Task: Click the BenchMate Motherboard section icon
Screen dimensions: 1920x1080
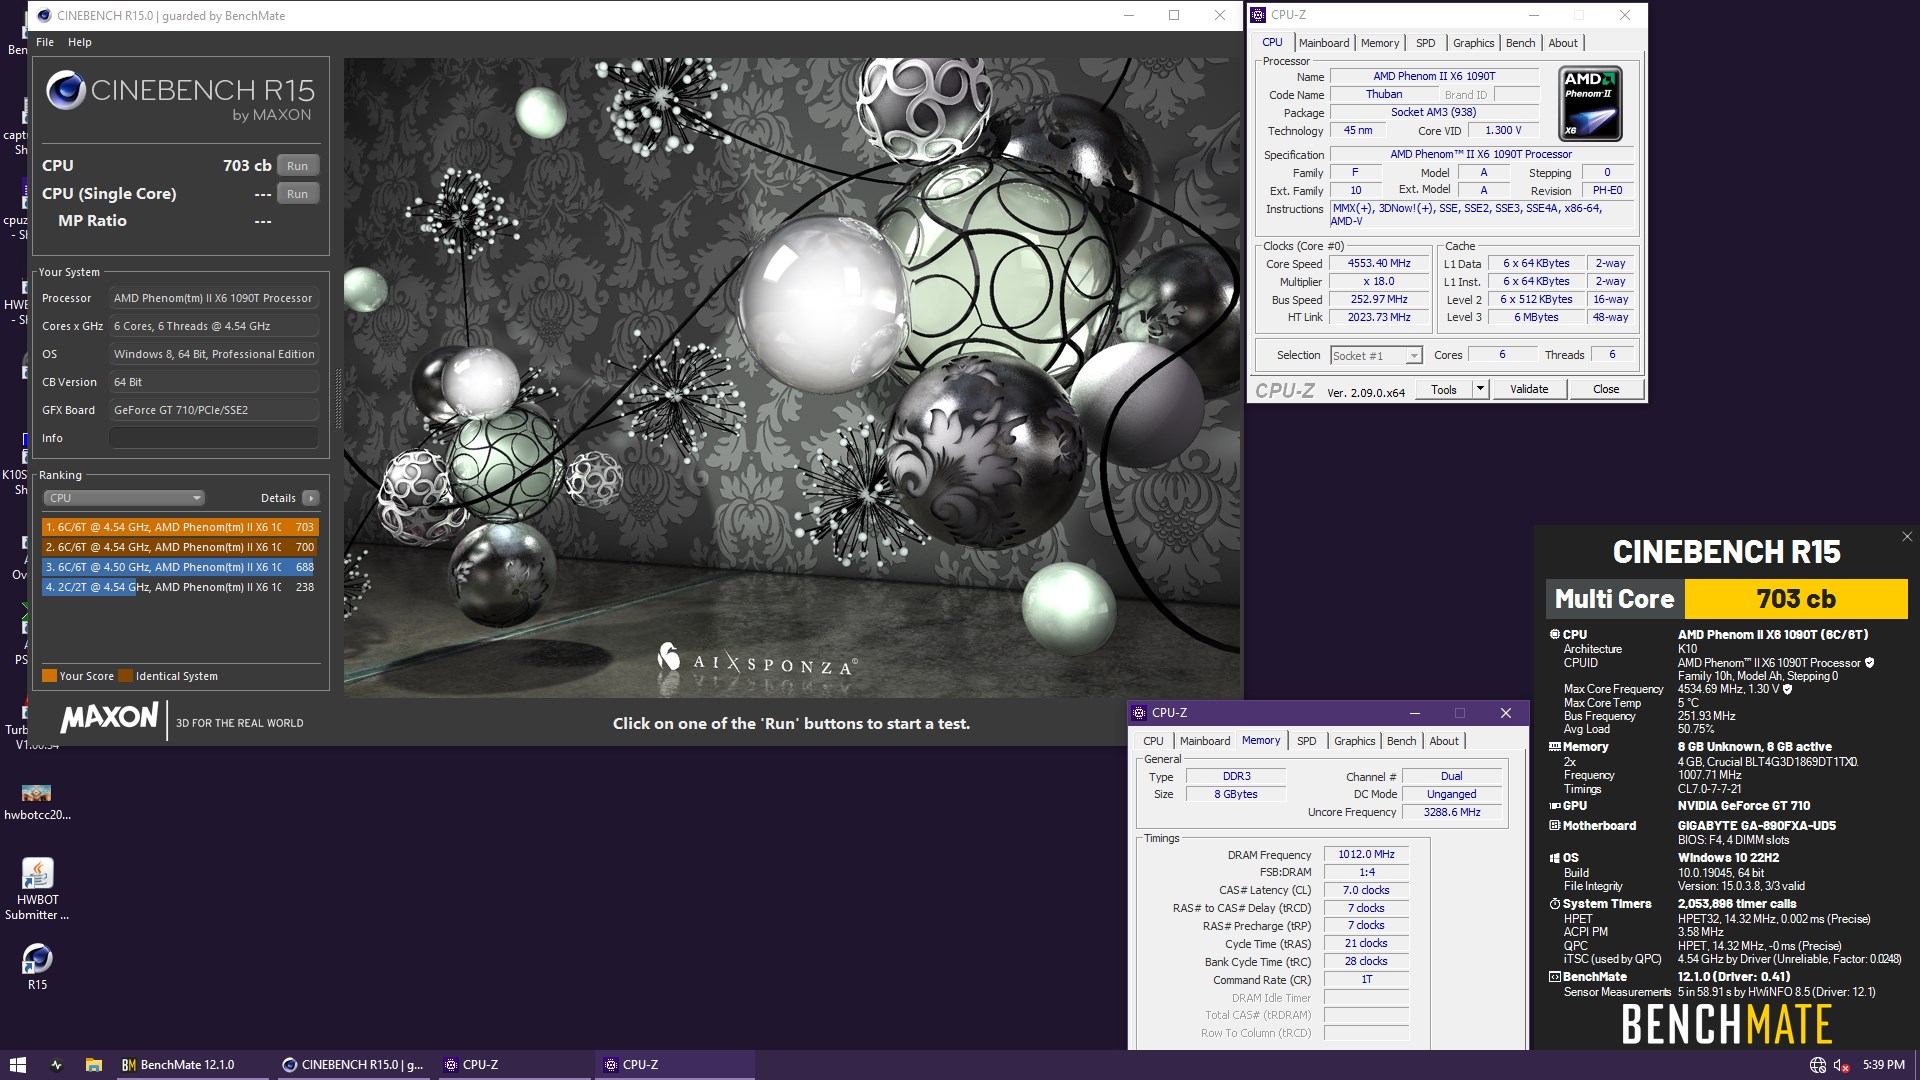Action: click(x=1555, y=826)
